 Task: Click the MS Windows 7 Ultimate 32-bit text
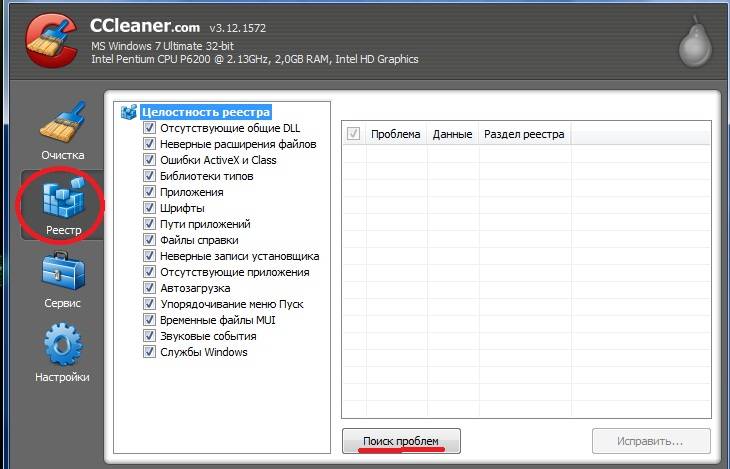point(162,46)
